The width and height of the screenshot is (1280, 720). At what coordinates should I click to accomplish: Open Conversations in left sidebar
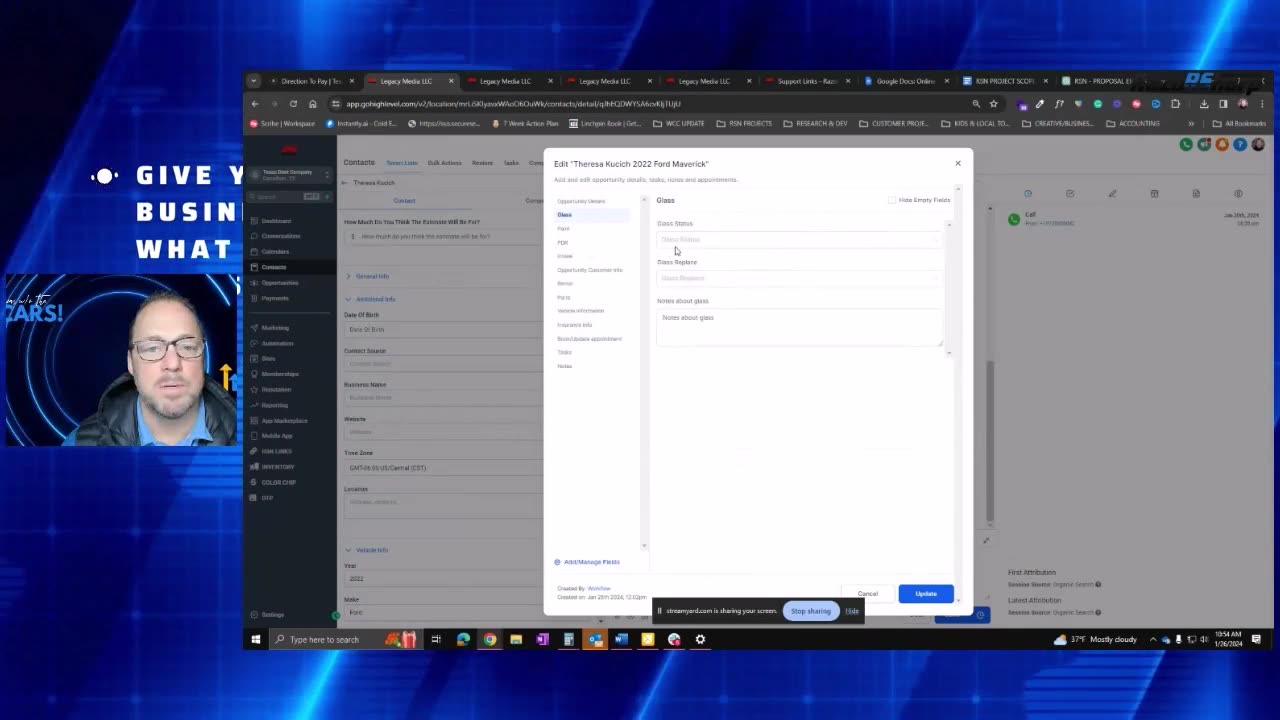tap(280, 236)
